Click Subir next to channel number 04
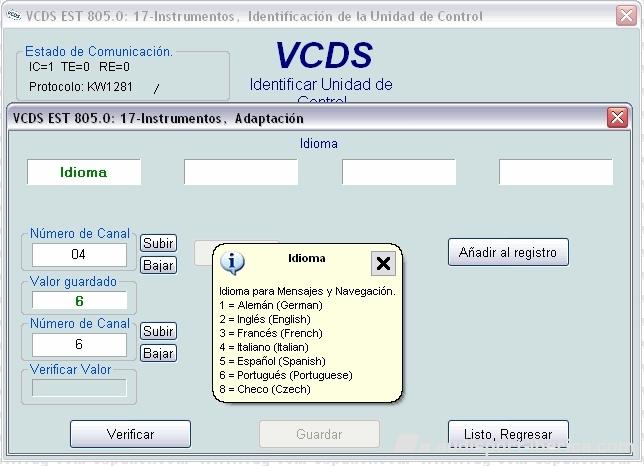The height and width of the screenshot is (466, 644). click(159, 243)
